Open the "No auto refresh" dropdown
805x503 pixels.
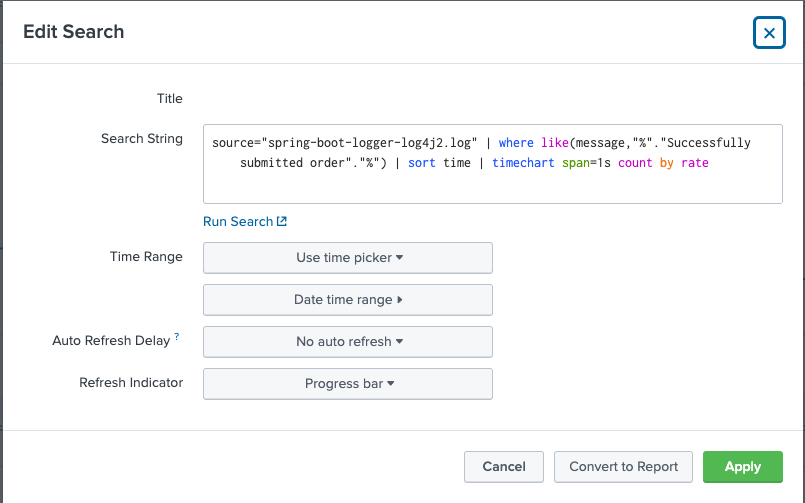tap(348, 342)
